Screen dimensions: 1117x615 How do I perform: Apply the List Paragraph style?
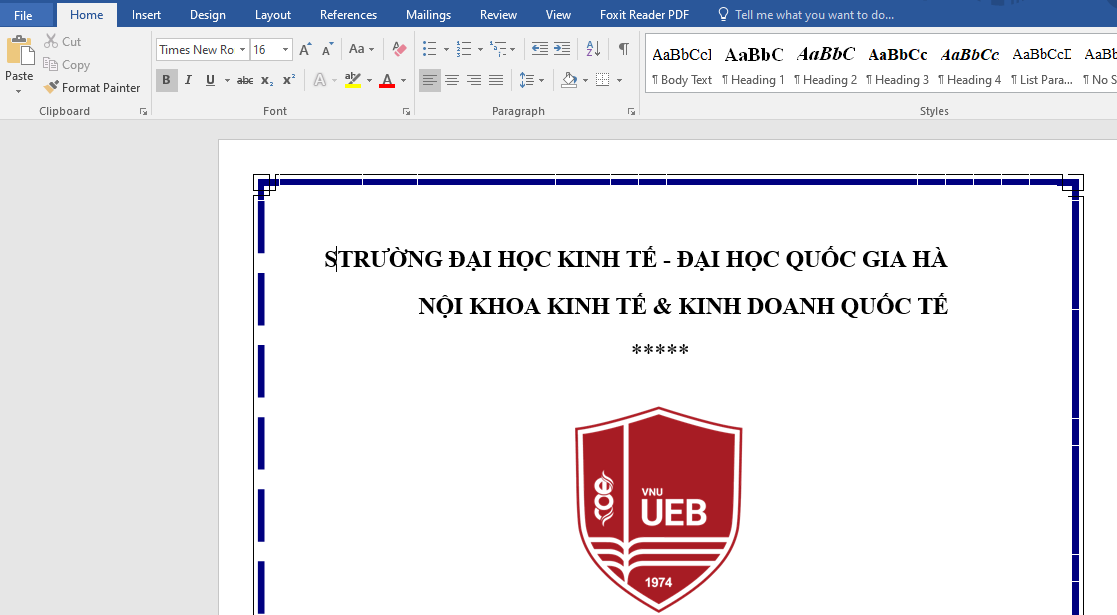pos(1041,66)
